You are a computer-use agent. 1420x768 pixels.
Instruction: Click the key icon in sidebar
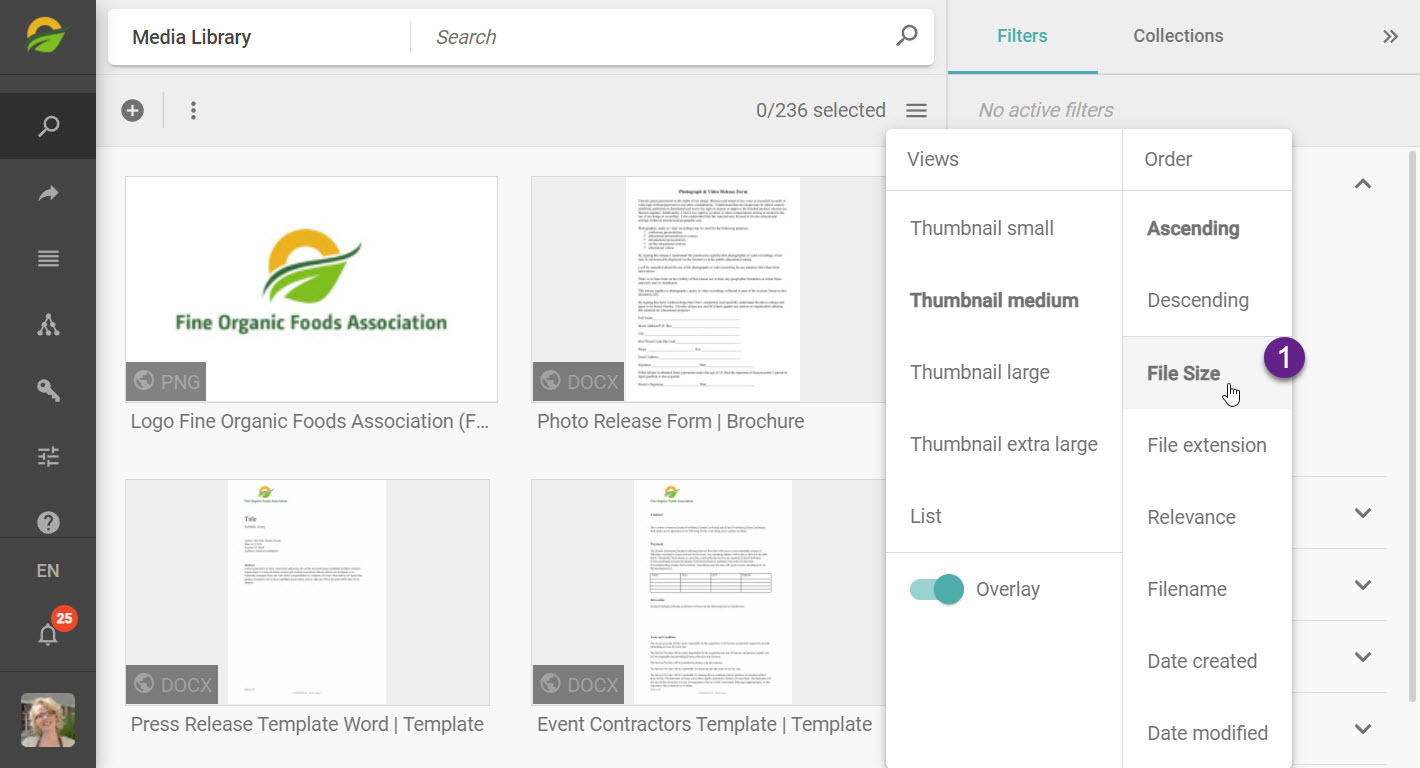(48, 390)
